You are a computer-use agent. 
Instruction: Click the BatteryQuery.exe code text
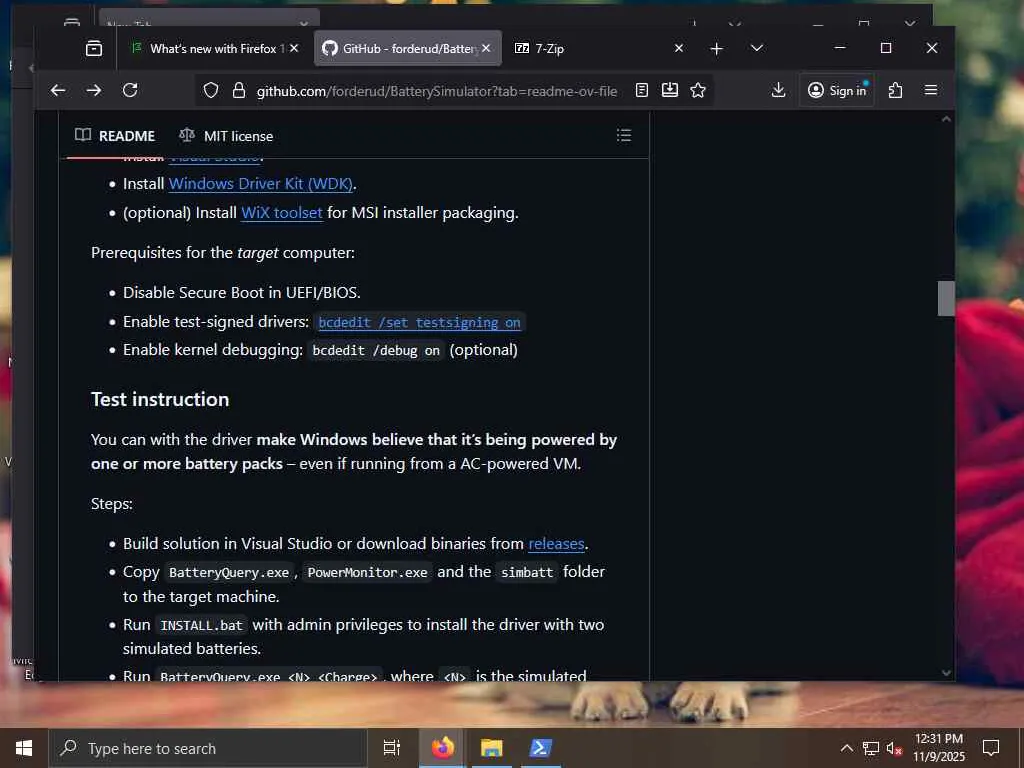[x=229, y=573]
